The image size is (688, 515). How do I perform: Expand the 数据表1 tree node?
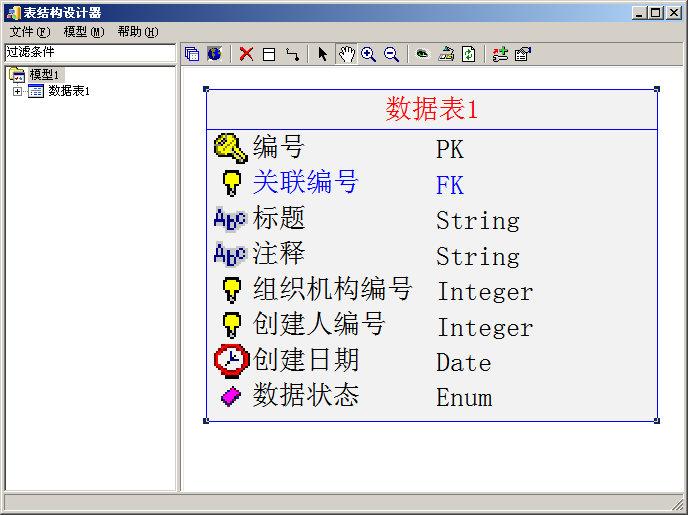point(17,91)
